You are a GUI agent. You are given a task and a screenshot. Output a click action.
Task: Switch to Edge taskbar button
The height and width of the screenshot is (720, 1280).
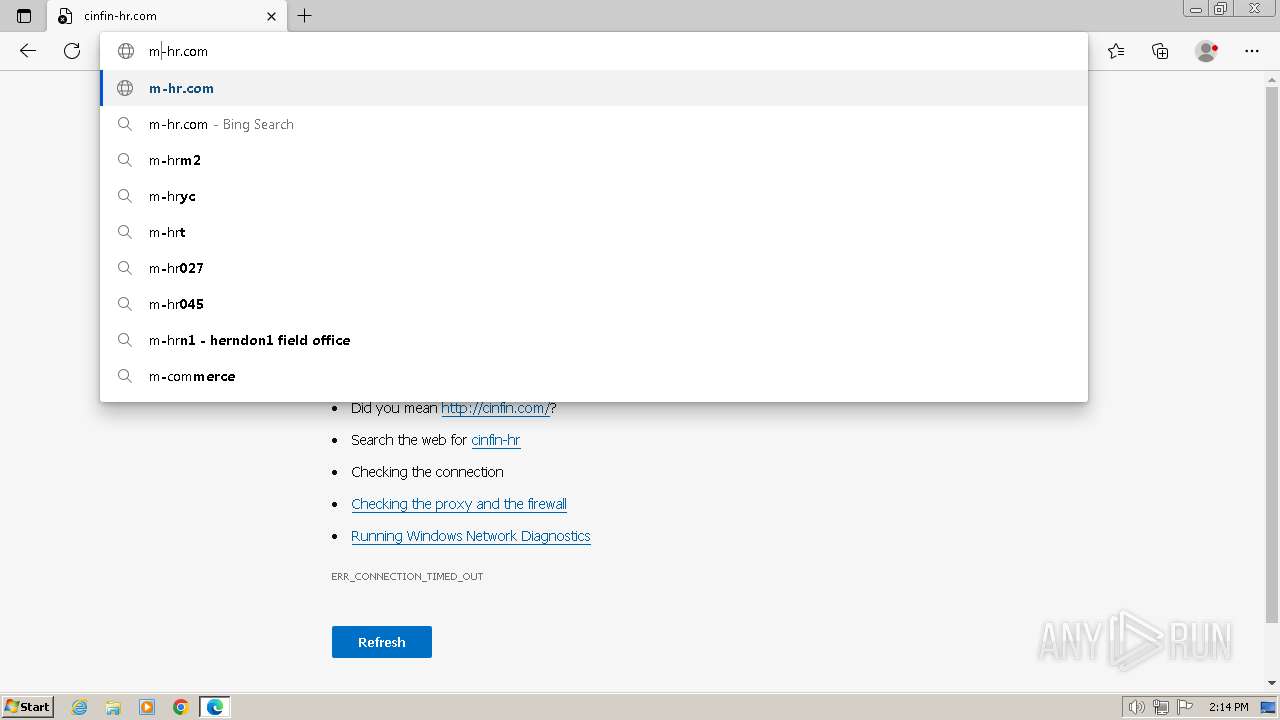coord(215,707)
